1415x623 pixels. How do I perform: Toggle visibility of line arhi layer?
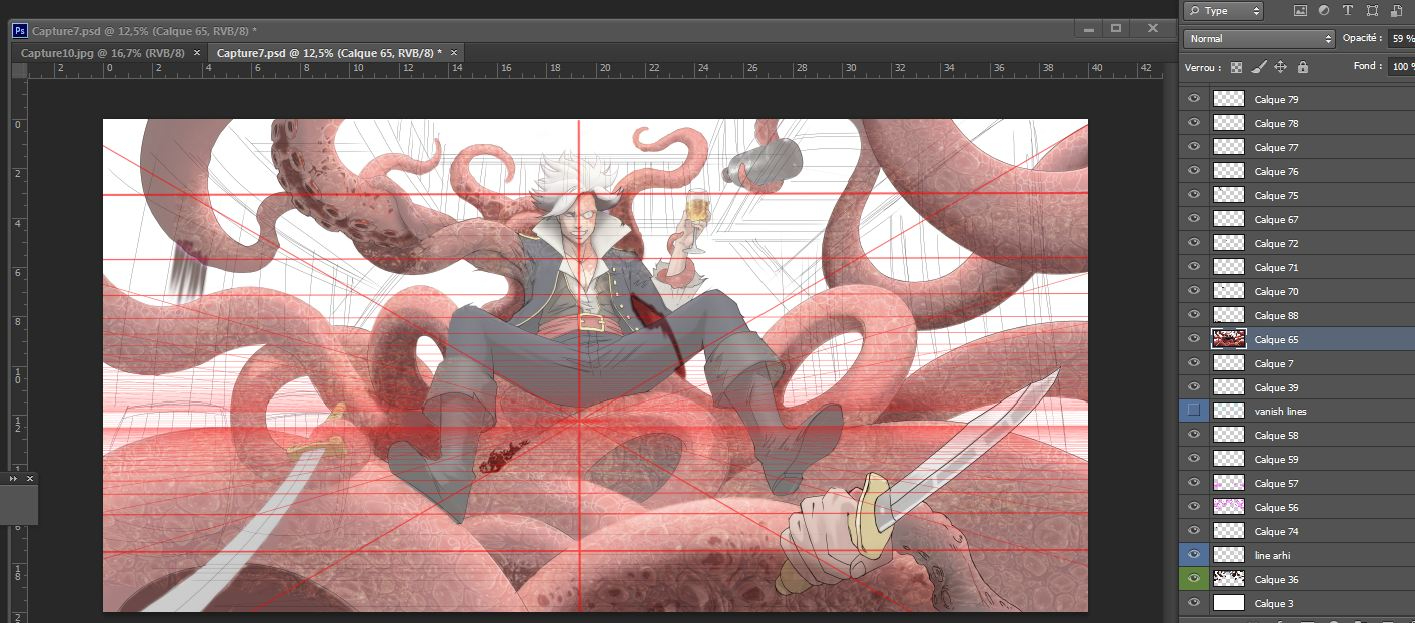(1193, 555)
